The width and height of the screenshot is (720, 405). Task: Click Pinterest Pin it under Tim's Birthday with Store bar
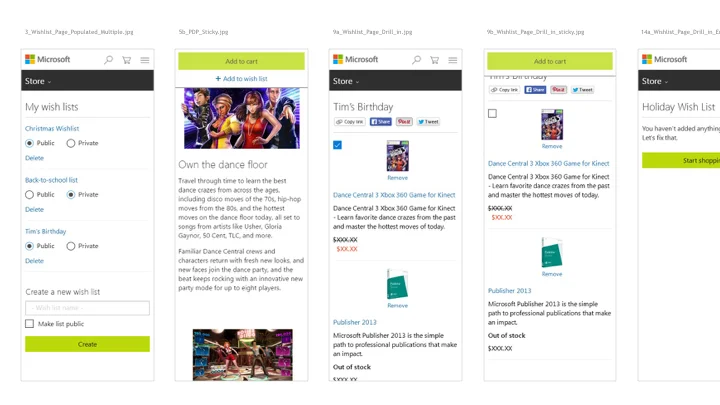point(404,122)
